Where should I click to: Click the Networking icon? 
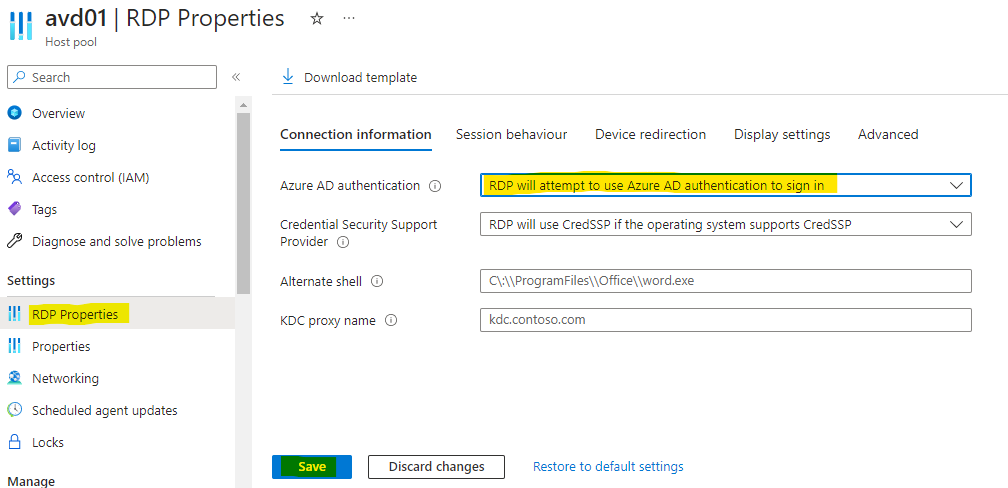click(x=14, y=378)
